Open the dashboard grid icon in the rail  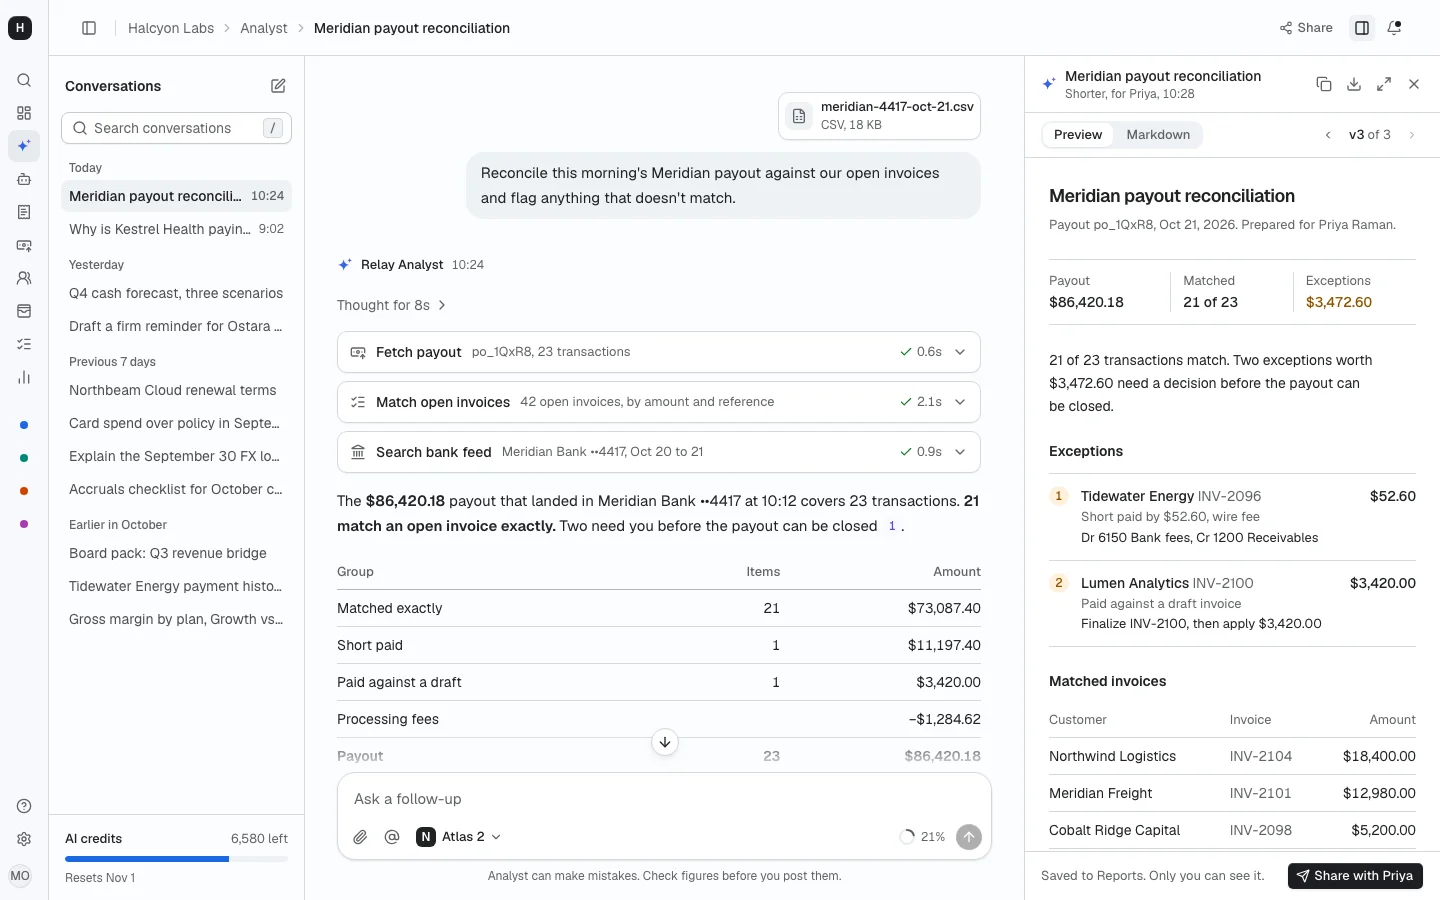[x=24, y=113]
